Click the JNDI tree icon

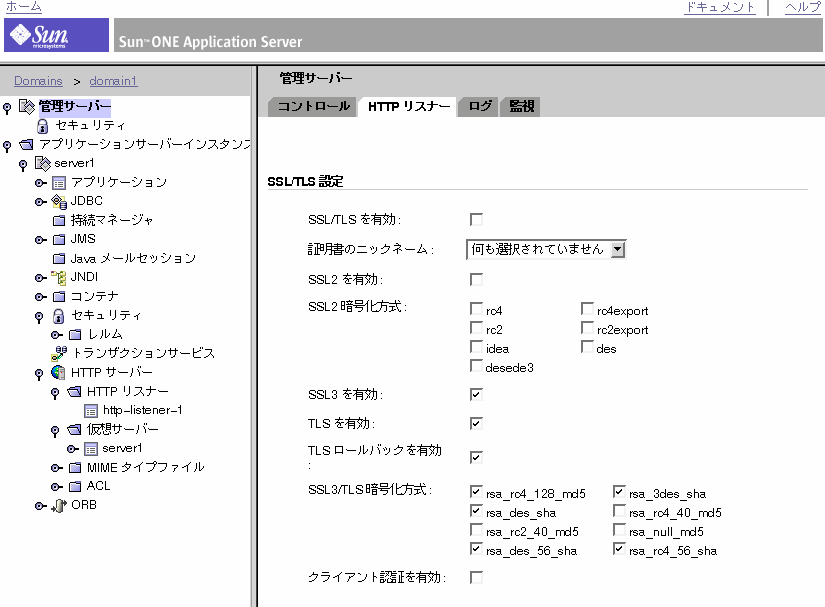tap(58, 278)
